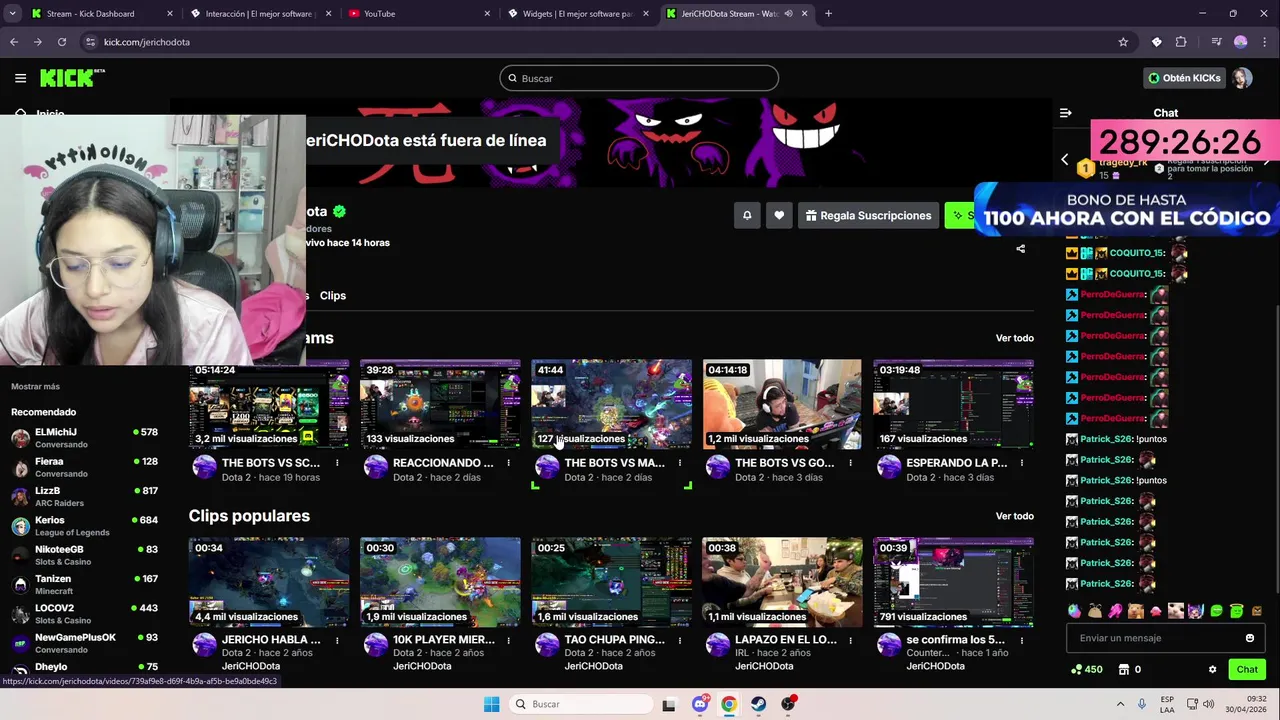The height and width of the screenshot is (720, 1280).
Task: Open the Steam taskbar icon
Action: point(759,704)
